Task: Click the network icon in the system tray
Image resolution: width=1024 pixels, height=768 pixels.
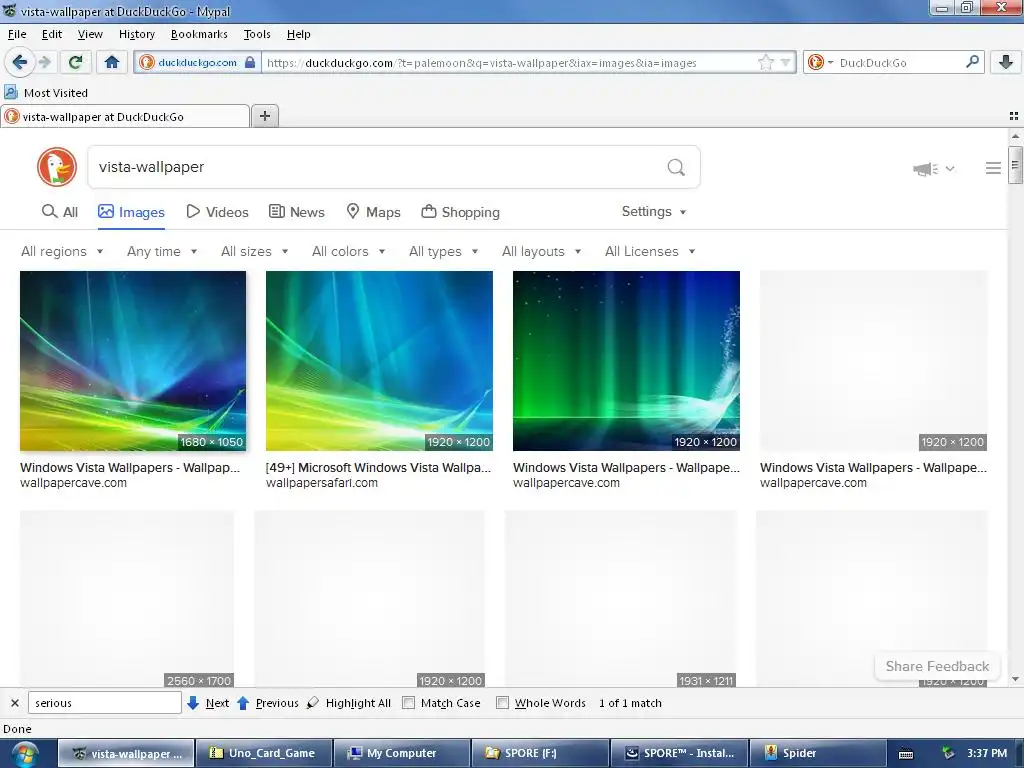Action: pyautogui.click(x=948, y=754)
